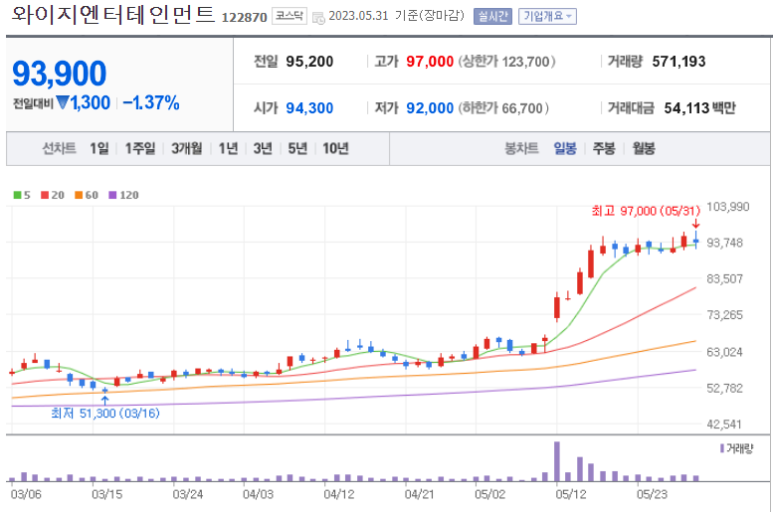This screenshot has height=512, width=773.
Task: Select the 3년 line chart tab
Action: tap(263, 148)
